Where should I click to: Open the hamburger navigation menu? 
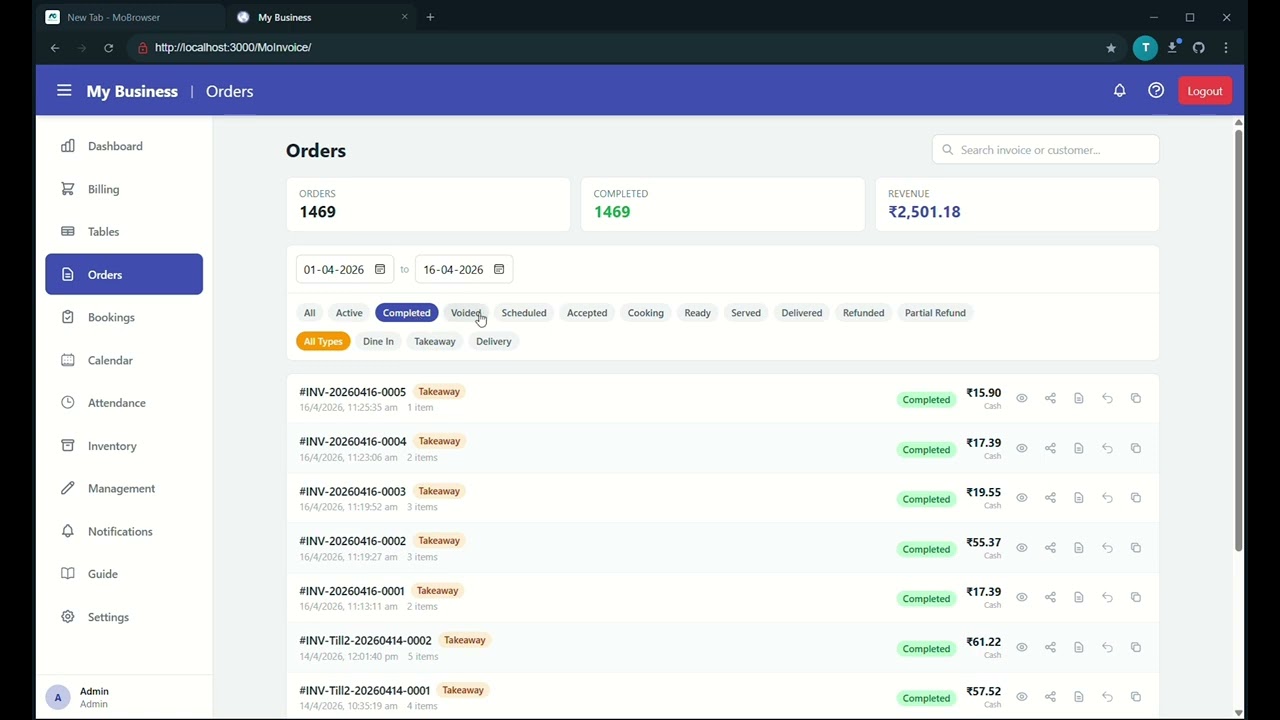[x=64, y=91]
